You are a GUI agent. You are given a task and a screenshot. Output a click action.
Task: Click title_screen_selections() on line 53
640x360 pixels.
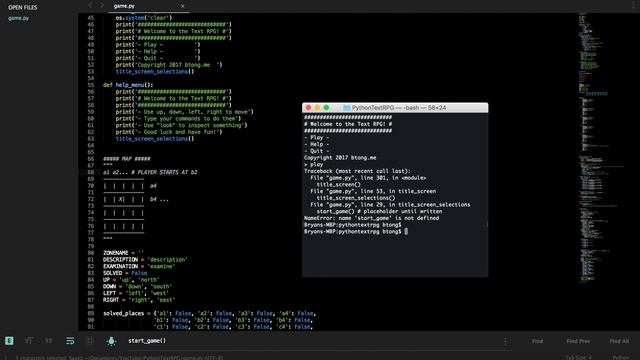pyautogui.click(x=155, y=71)
